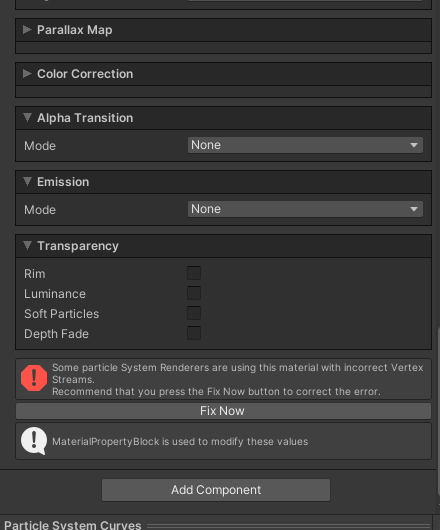Image resolution: width=440 pixels, height=530 pixels.
Task: Expand the Color Correction foldout triangle
Action: 27,74
